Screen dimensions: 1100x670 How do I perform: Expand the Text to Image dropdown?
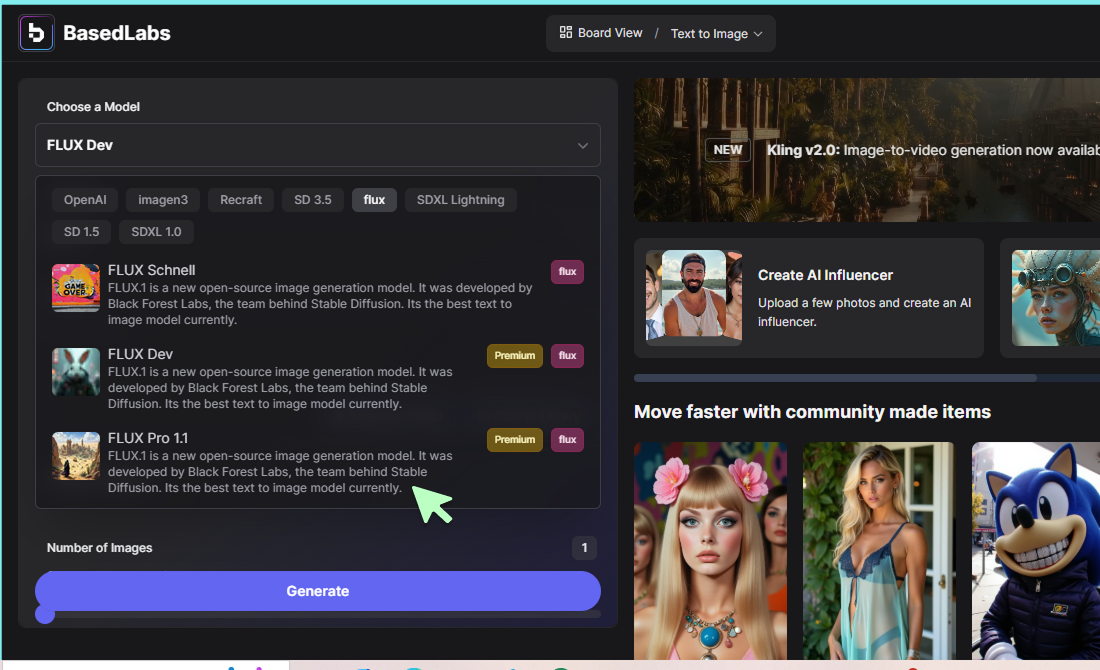coord(716,34)
